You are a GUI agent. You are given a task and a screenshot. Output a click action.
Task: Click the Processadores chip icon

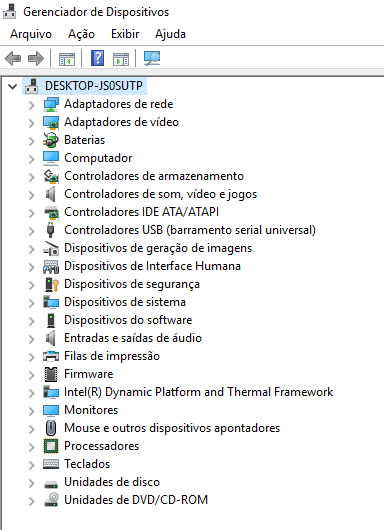point(51,446)
